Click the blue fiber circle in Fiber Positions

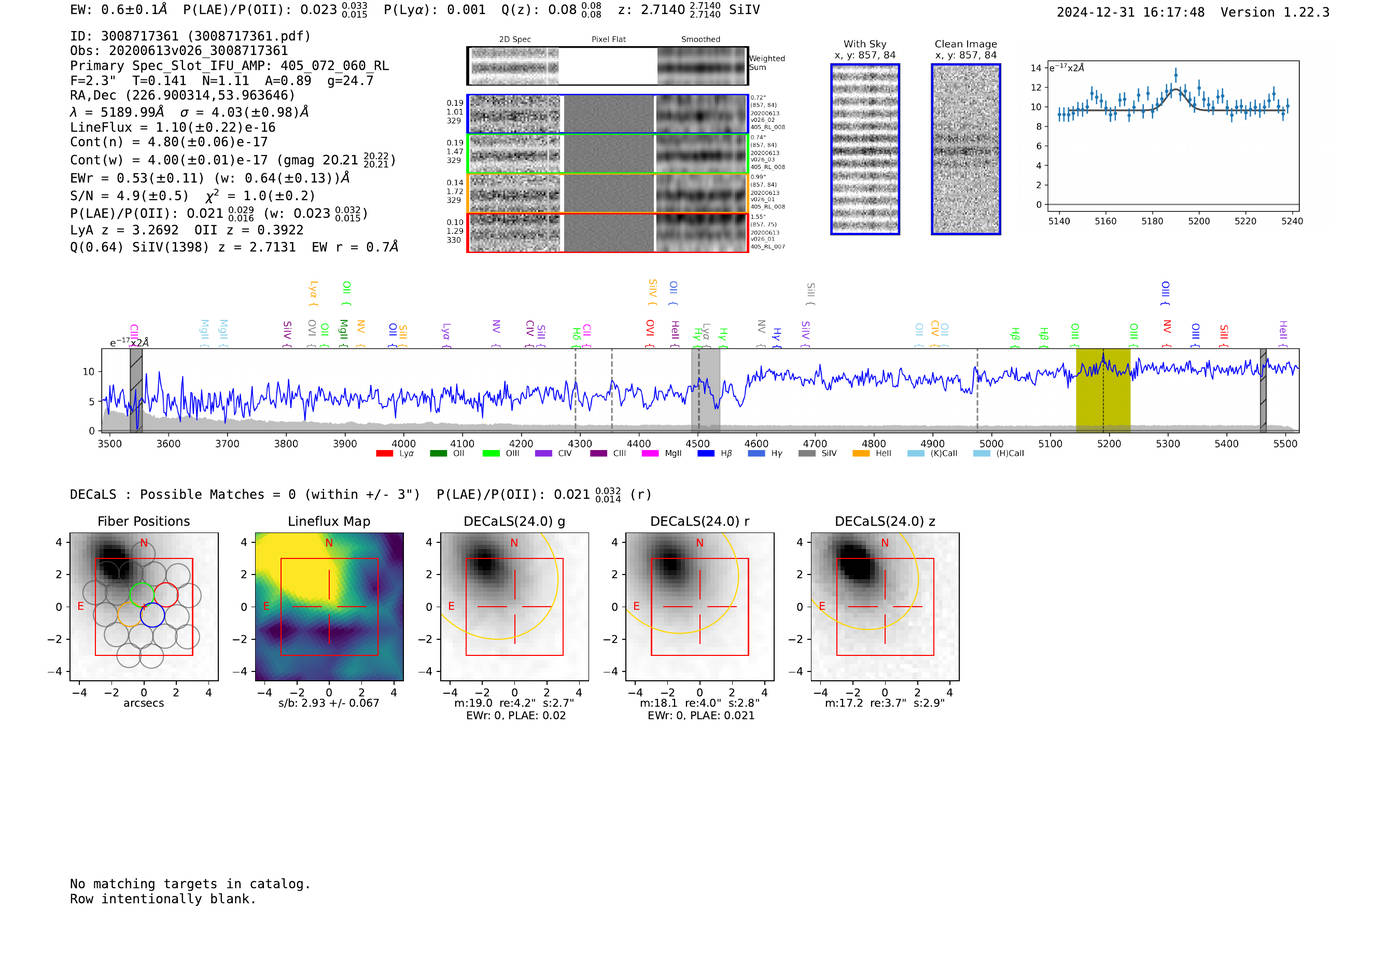[152, 616]
